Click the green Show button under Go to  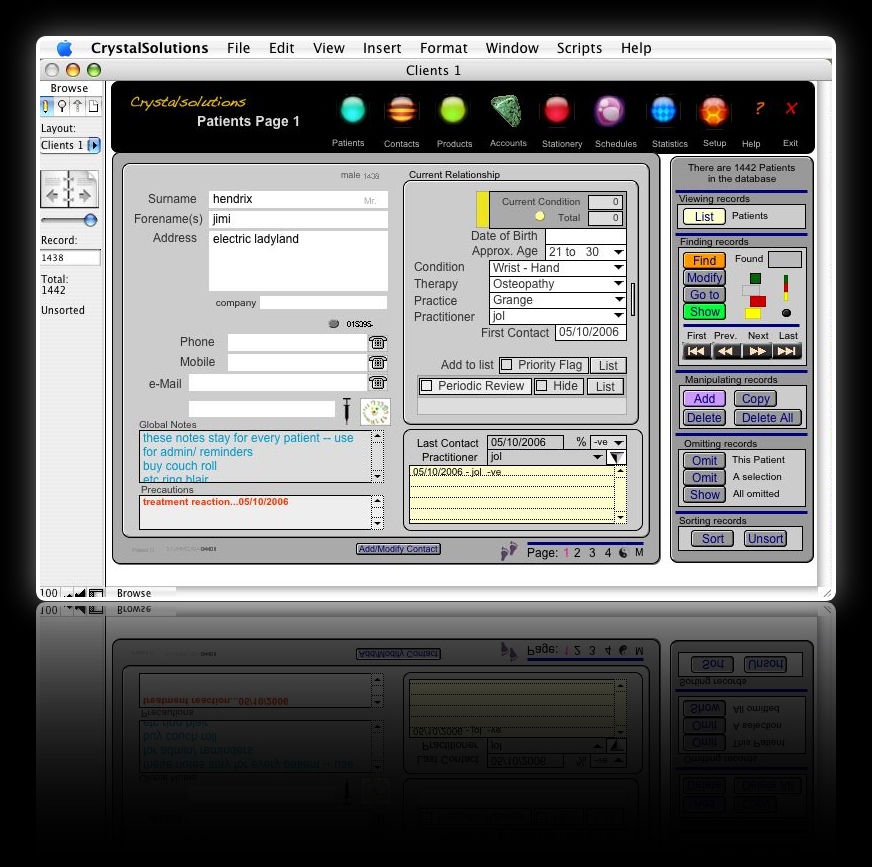point(704,312)
